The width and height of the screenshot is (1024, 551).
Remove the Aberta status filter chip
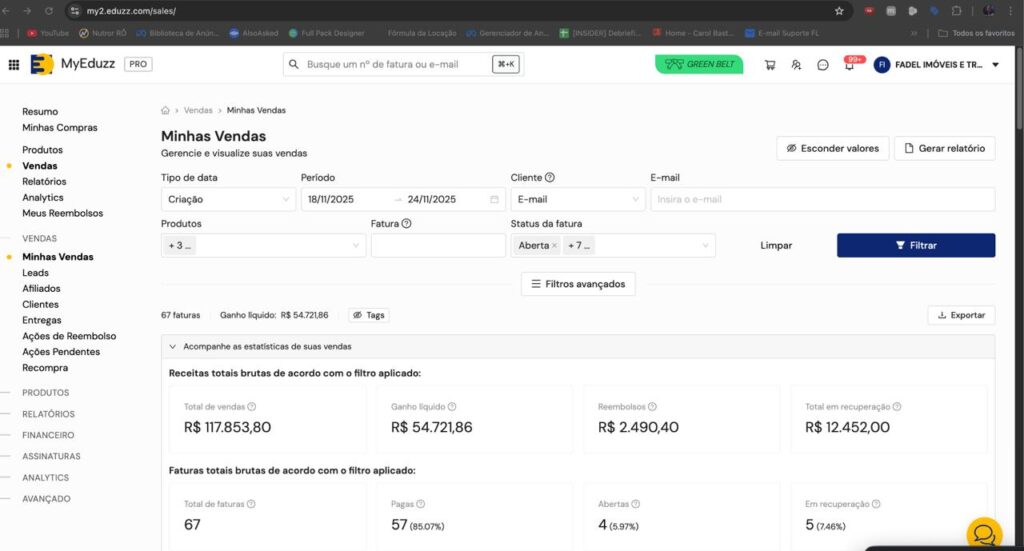554,245
